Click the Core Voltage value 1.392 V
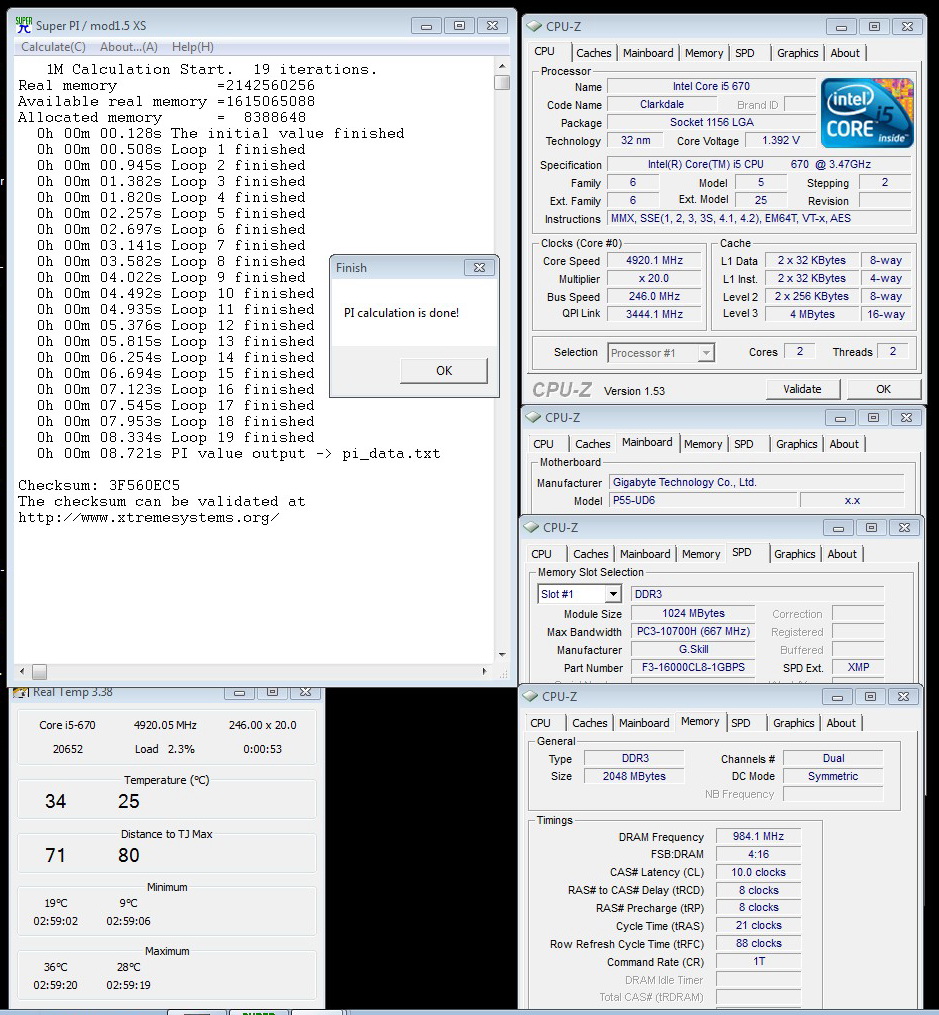 [780, 140]
